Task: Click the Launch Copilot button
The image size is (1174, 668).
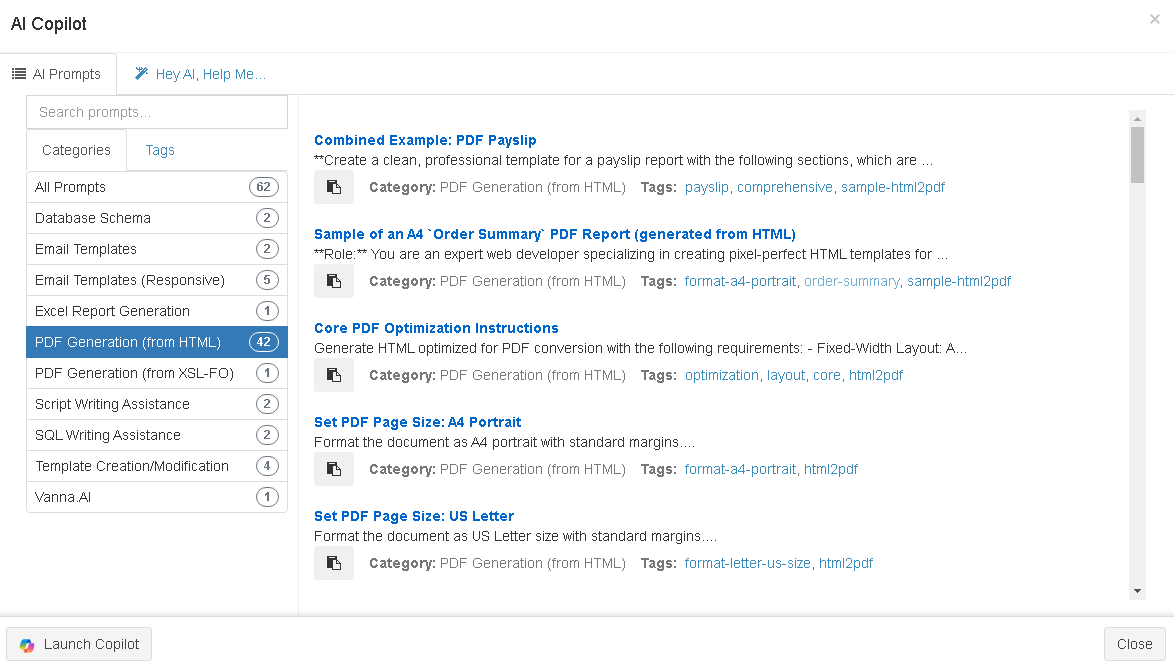Action: [80, 644]
